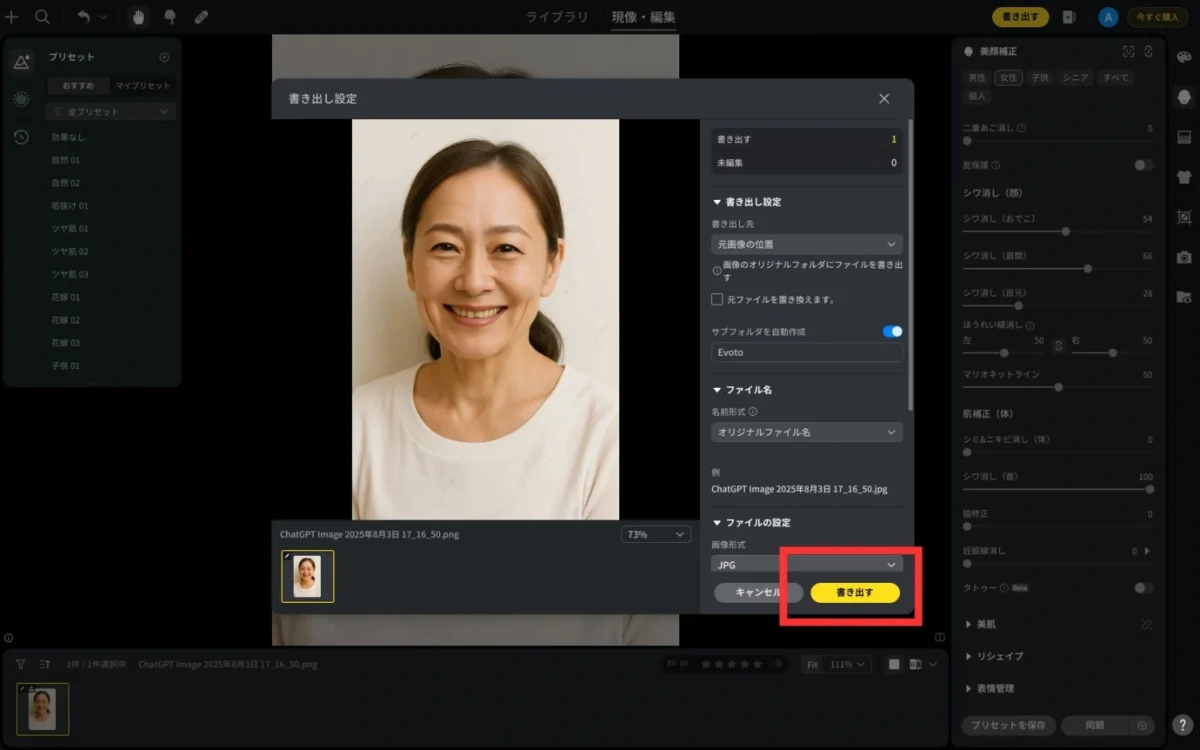Adjust the マリオネットライン slider handle

pos(1058,387)
